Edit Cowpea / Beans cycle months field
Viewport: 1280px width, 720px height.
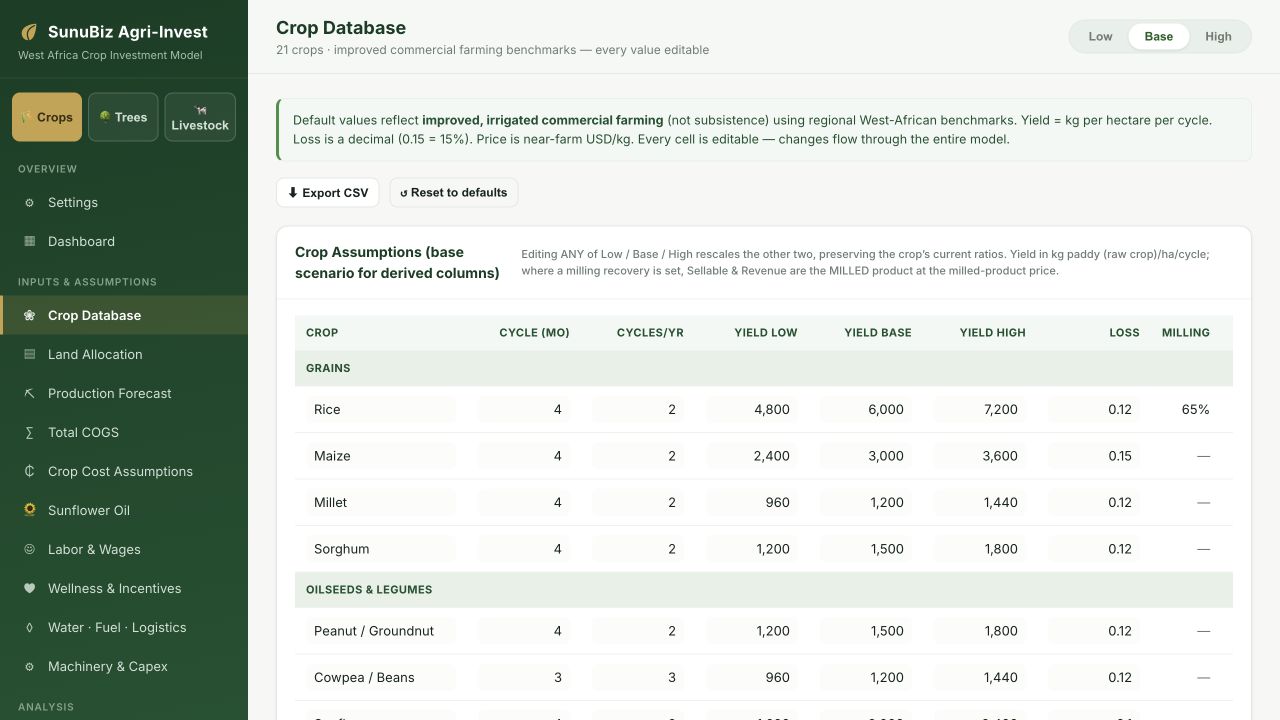point(524,678)
